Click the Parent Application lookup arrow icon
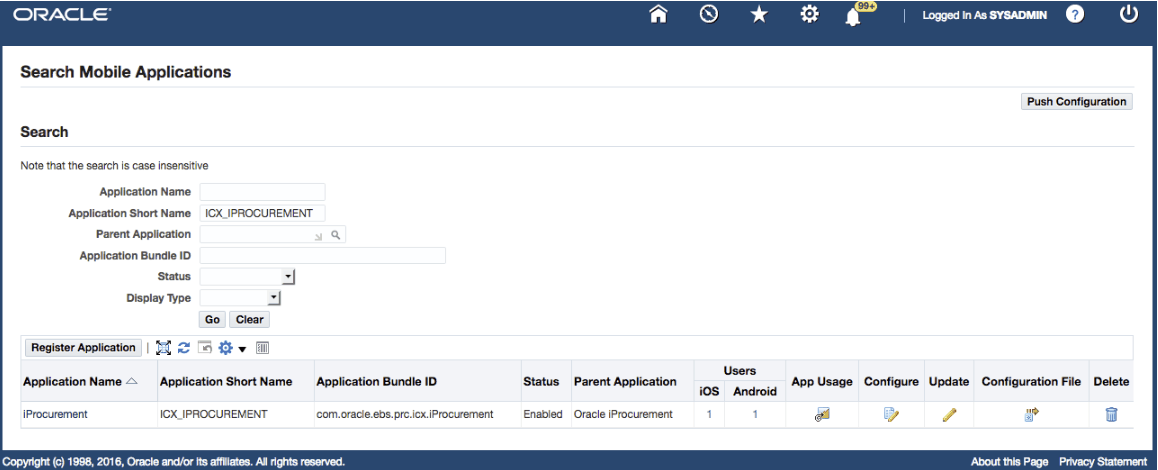This screenshot has height=470, width=1158. pos(319,236)
